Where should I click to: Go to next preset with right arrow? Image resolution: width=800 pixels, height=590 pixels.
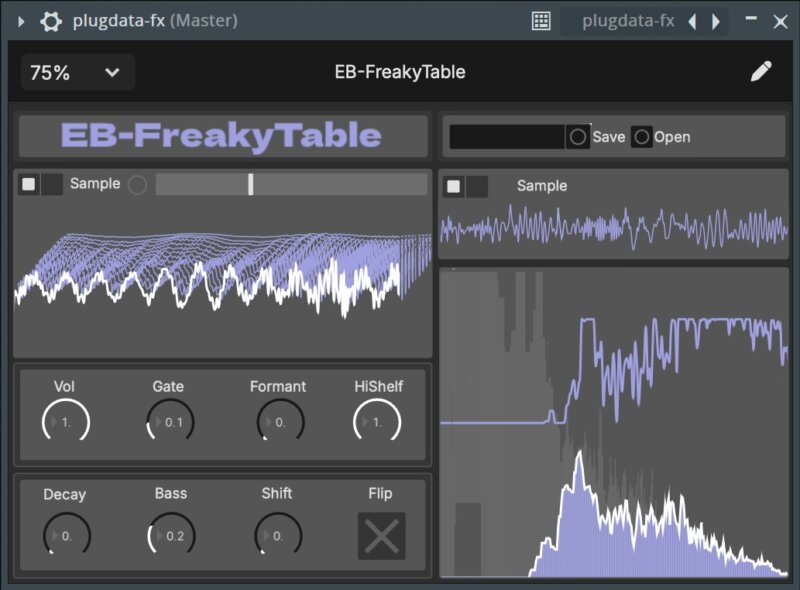[x=716, y=21]
